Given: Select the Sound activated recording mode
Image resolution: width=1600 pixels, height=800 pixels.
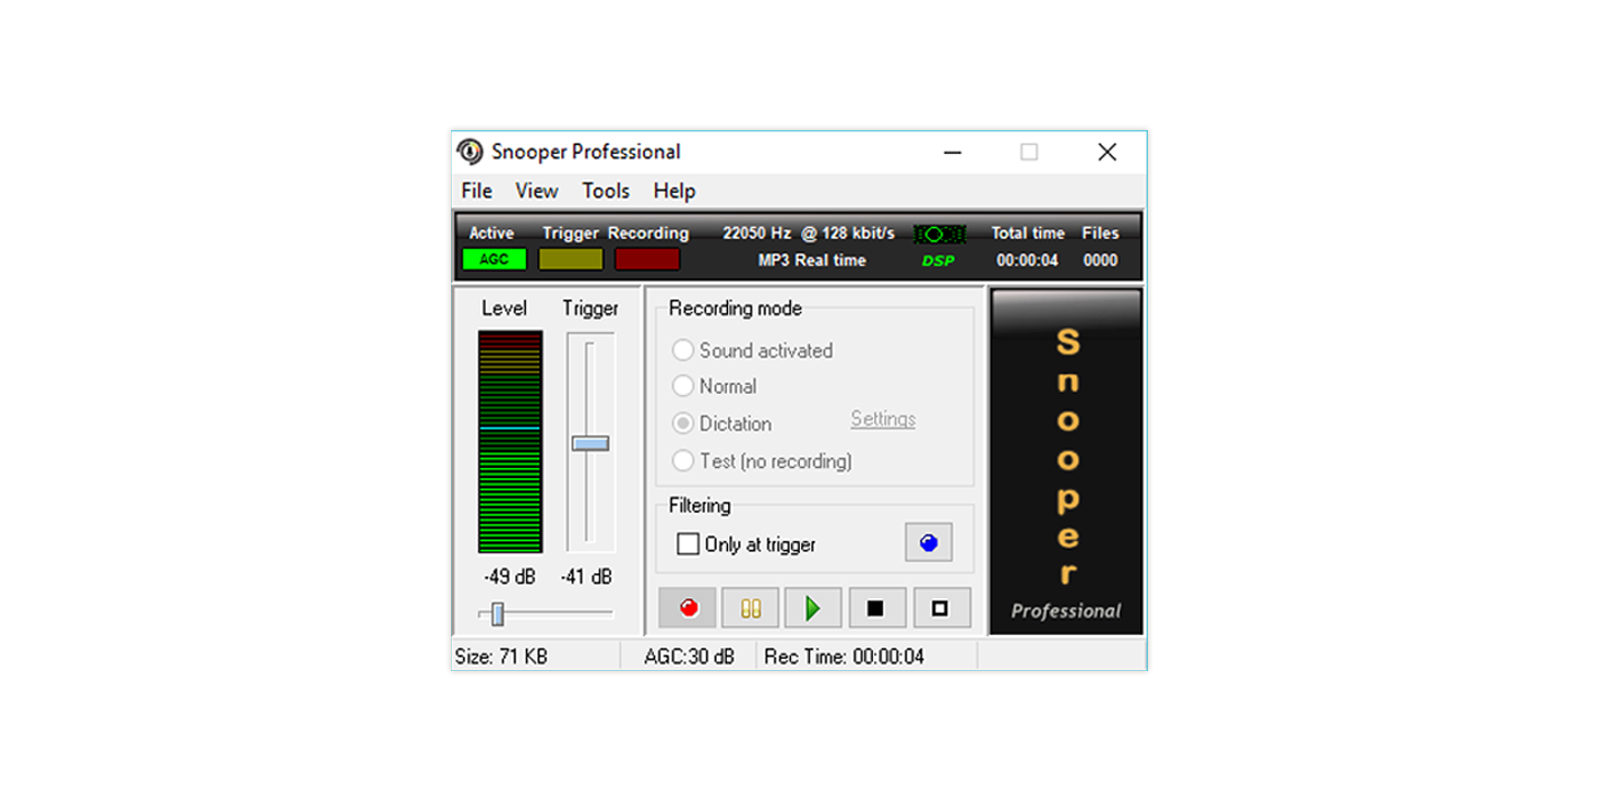Looking at the screenshot, I should [x=683, y=350].
